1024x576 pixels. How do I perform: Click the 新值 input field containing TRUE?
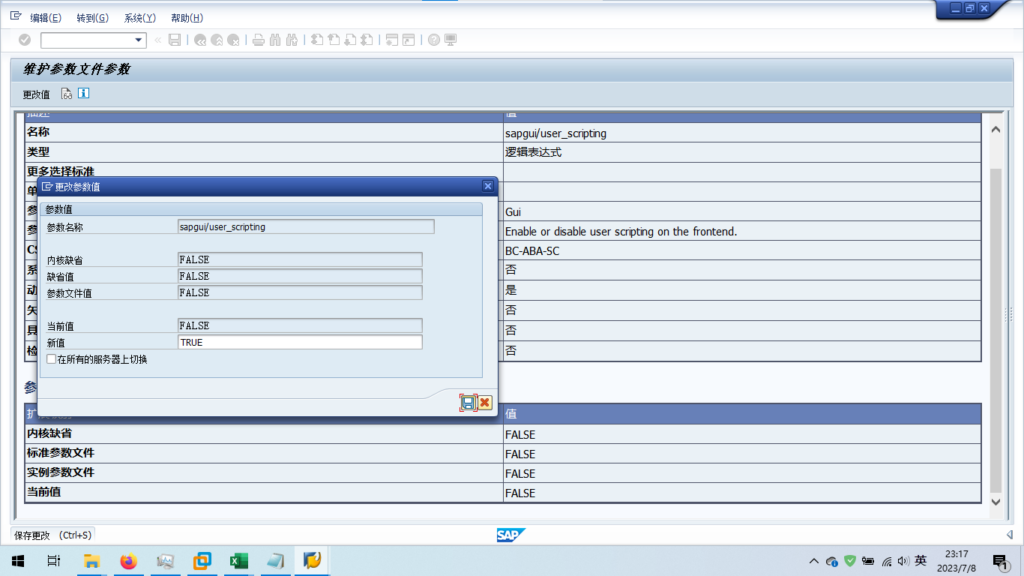[299, 342]
